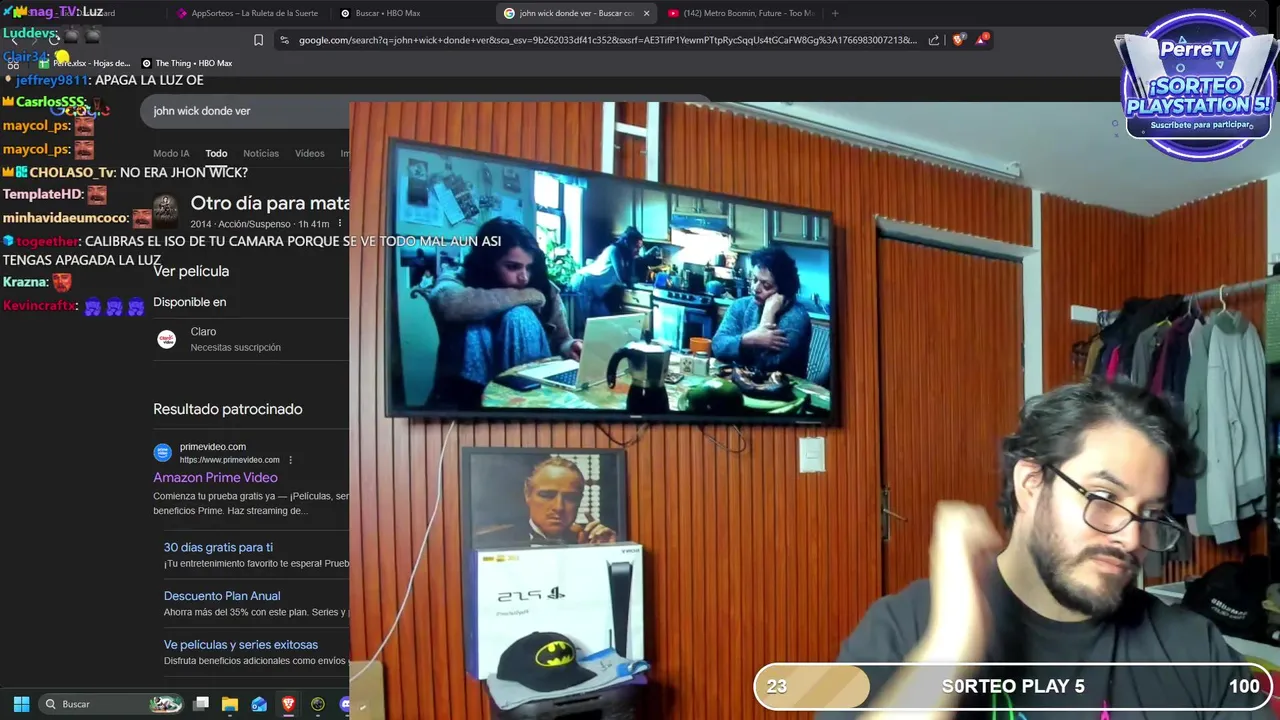
Task: Click the Necesitas suscripción text under Claro
Action: point(235,347)
